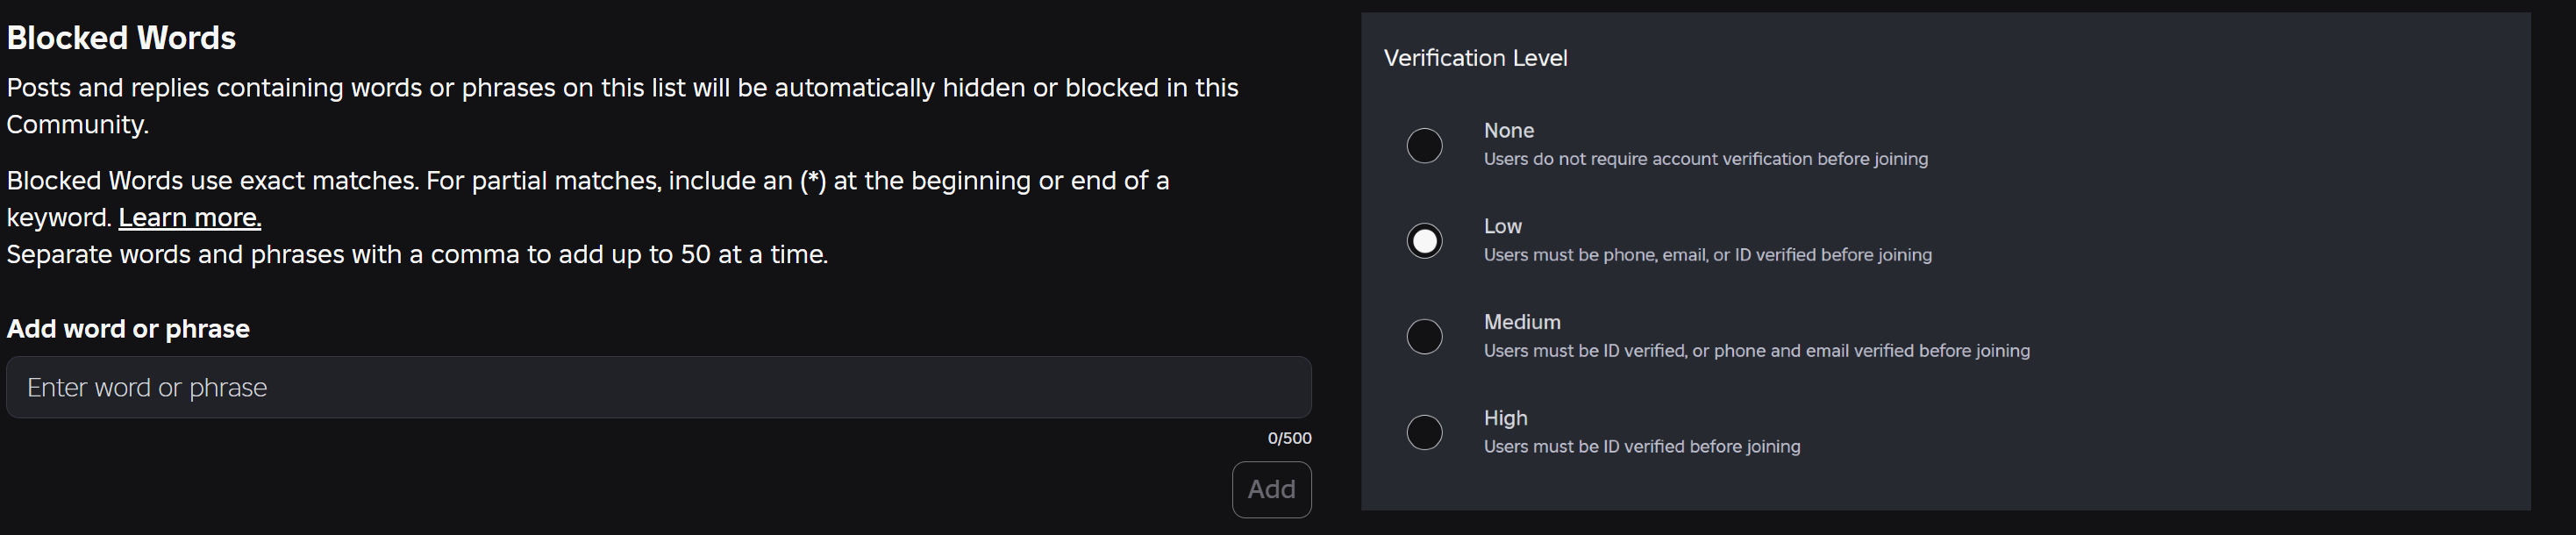2576x535 pixels.
Task: Click the "High" option label
Action: [x=1505, y=418]
